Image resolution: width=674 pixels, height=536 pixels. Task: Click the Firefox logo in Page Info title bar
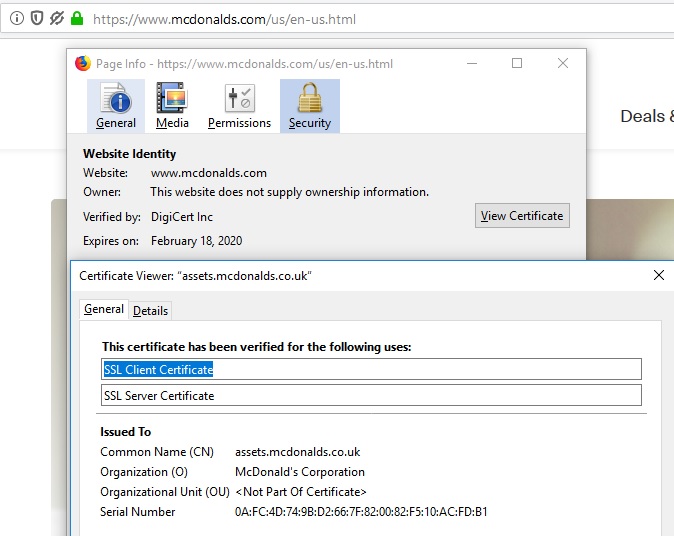(83, 64)
